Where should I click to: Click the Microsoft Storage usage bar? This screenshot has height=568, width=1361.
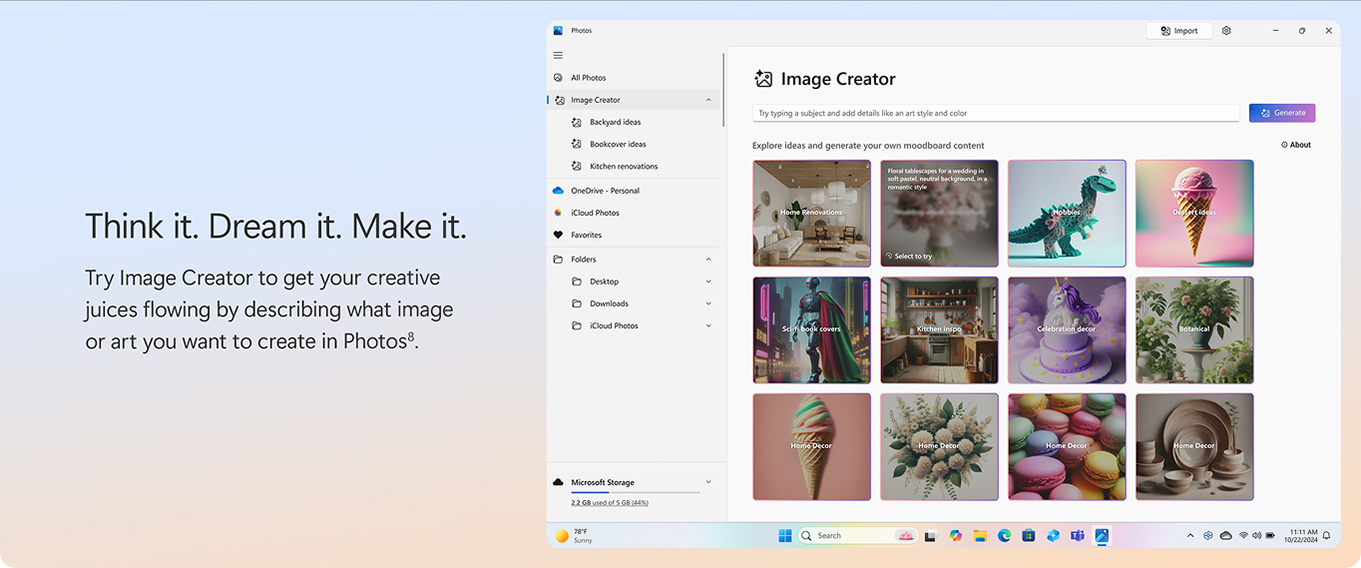(x=635, y=492)
